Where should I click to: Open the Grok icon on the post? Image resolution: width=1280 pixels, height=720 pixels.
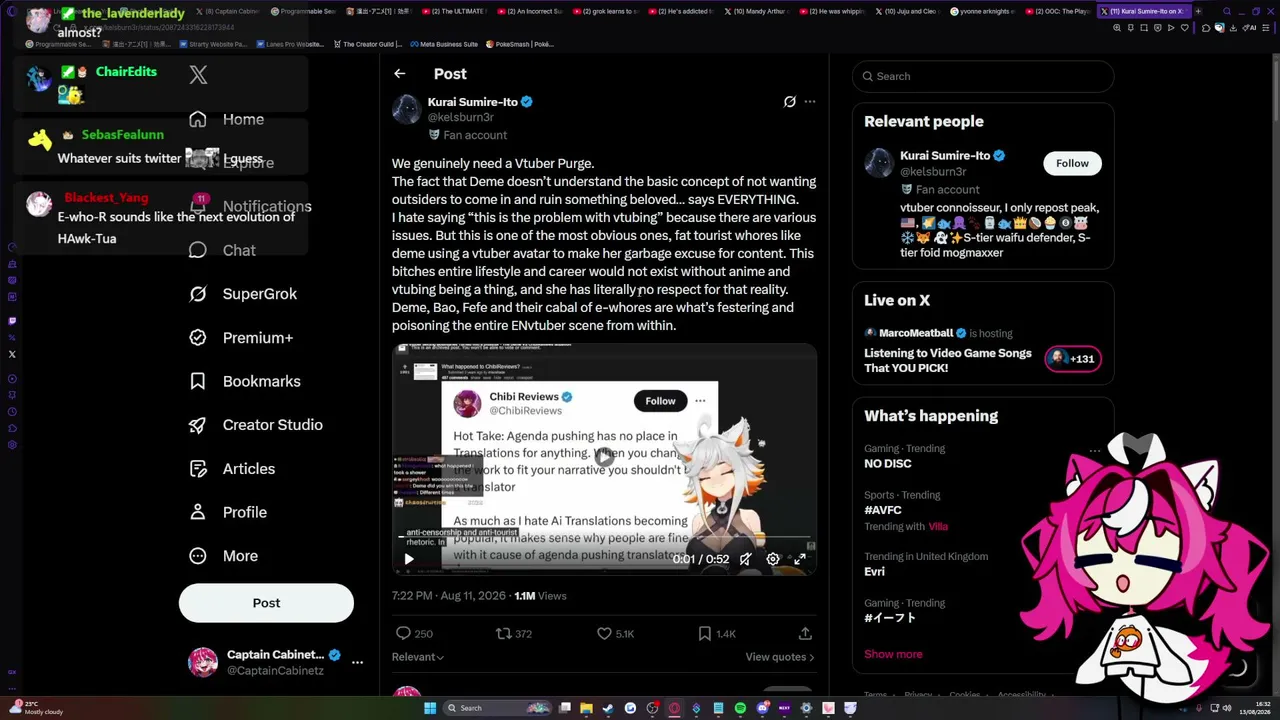(789, 101)
